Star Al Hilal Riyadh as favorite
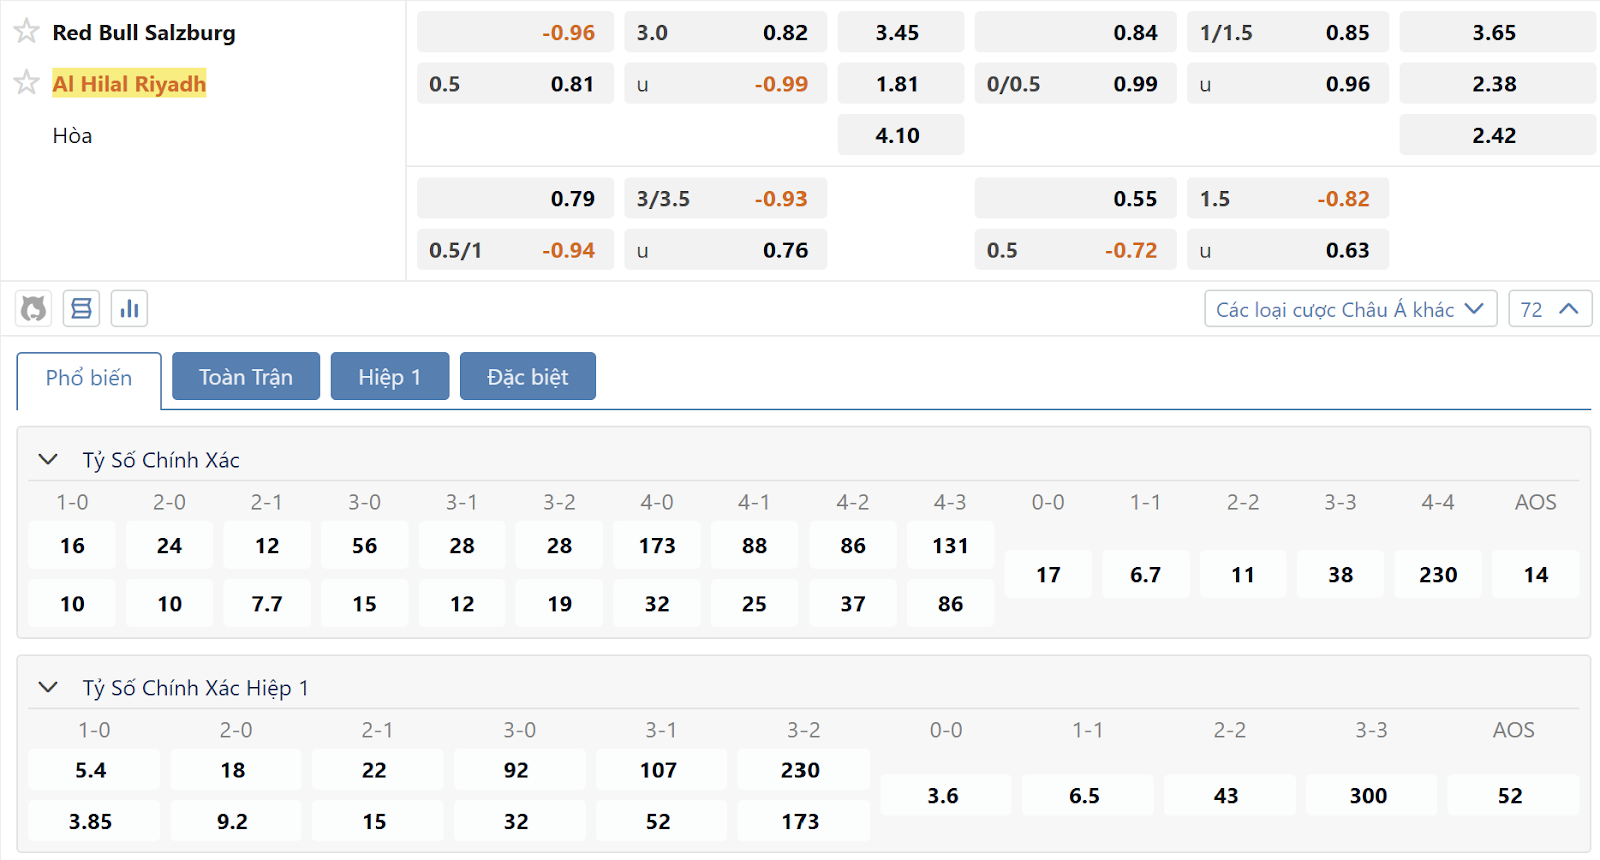This screenshot has height=860, width=1600. (x=27, y=83)
